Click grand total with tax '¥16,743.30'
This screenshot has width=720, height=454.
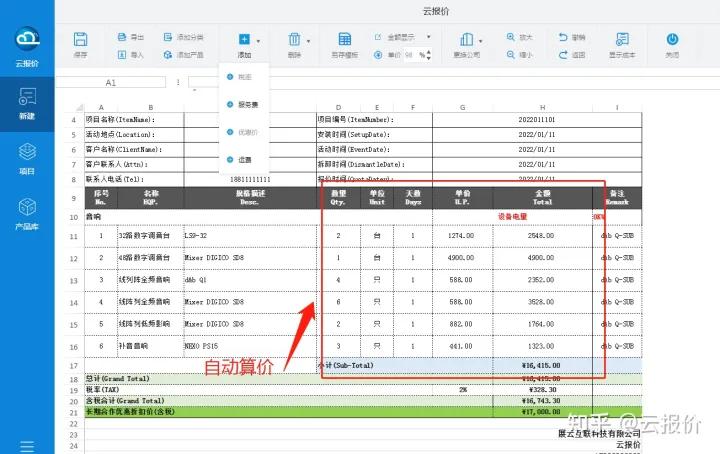coord(542,401)
